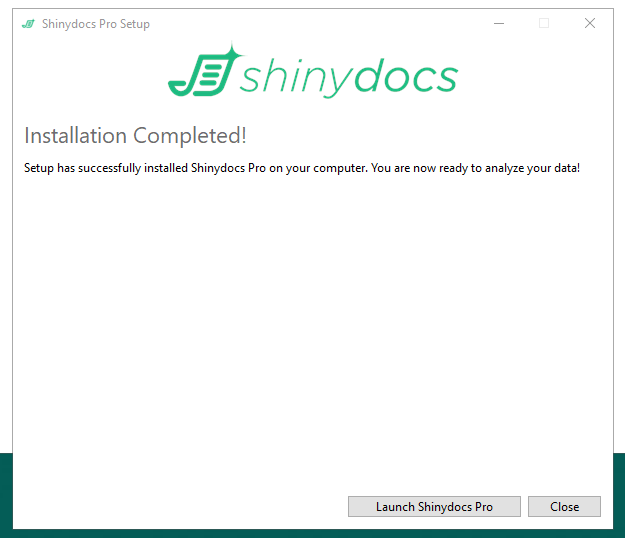Click the dark green strip right of window

[x=619, y=490]
